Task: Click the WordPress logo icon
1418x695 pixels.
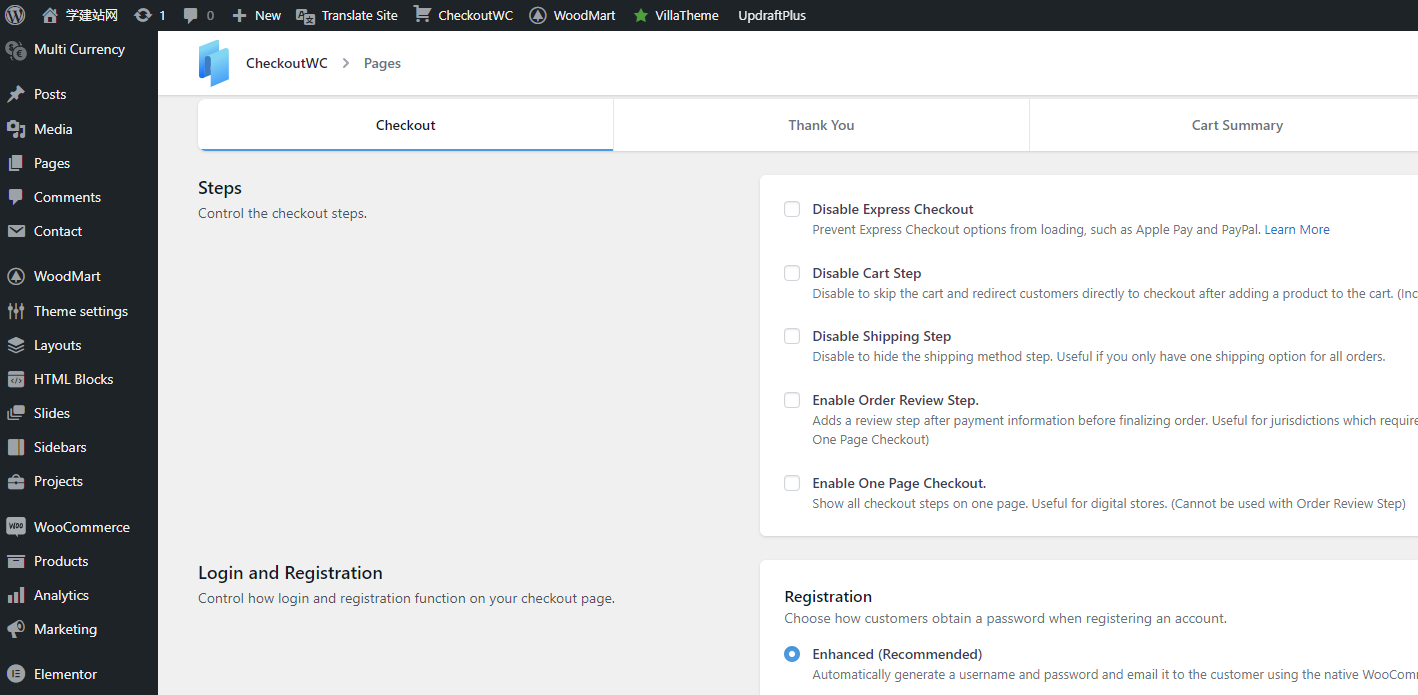Action: pos(15,15)
